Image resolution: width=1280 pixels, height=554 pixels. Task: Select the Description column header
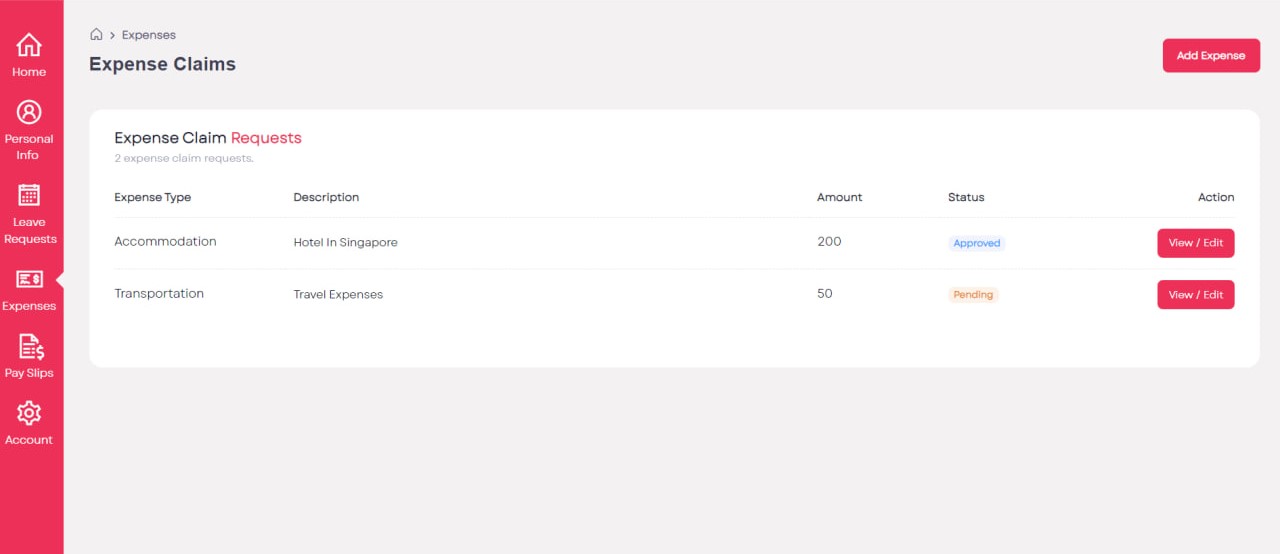[326, 197]
